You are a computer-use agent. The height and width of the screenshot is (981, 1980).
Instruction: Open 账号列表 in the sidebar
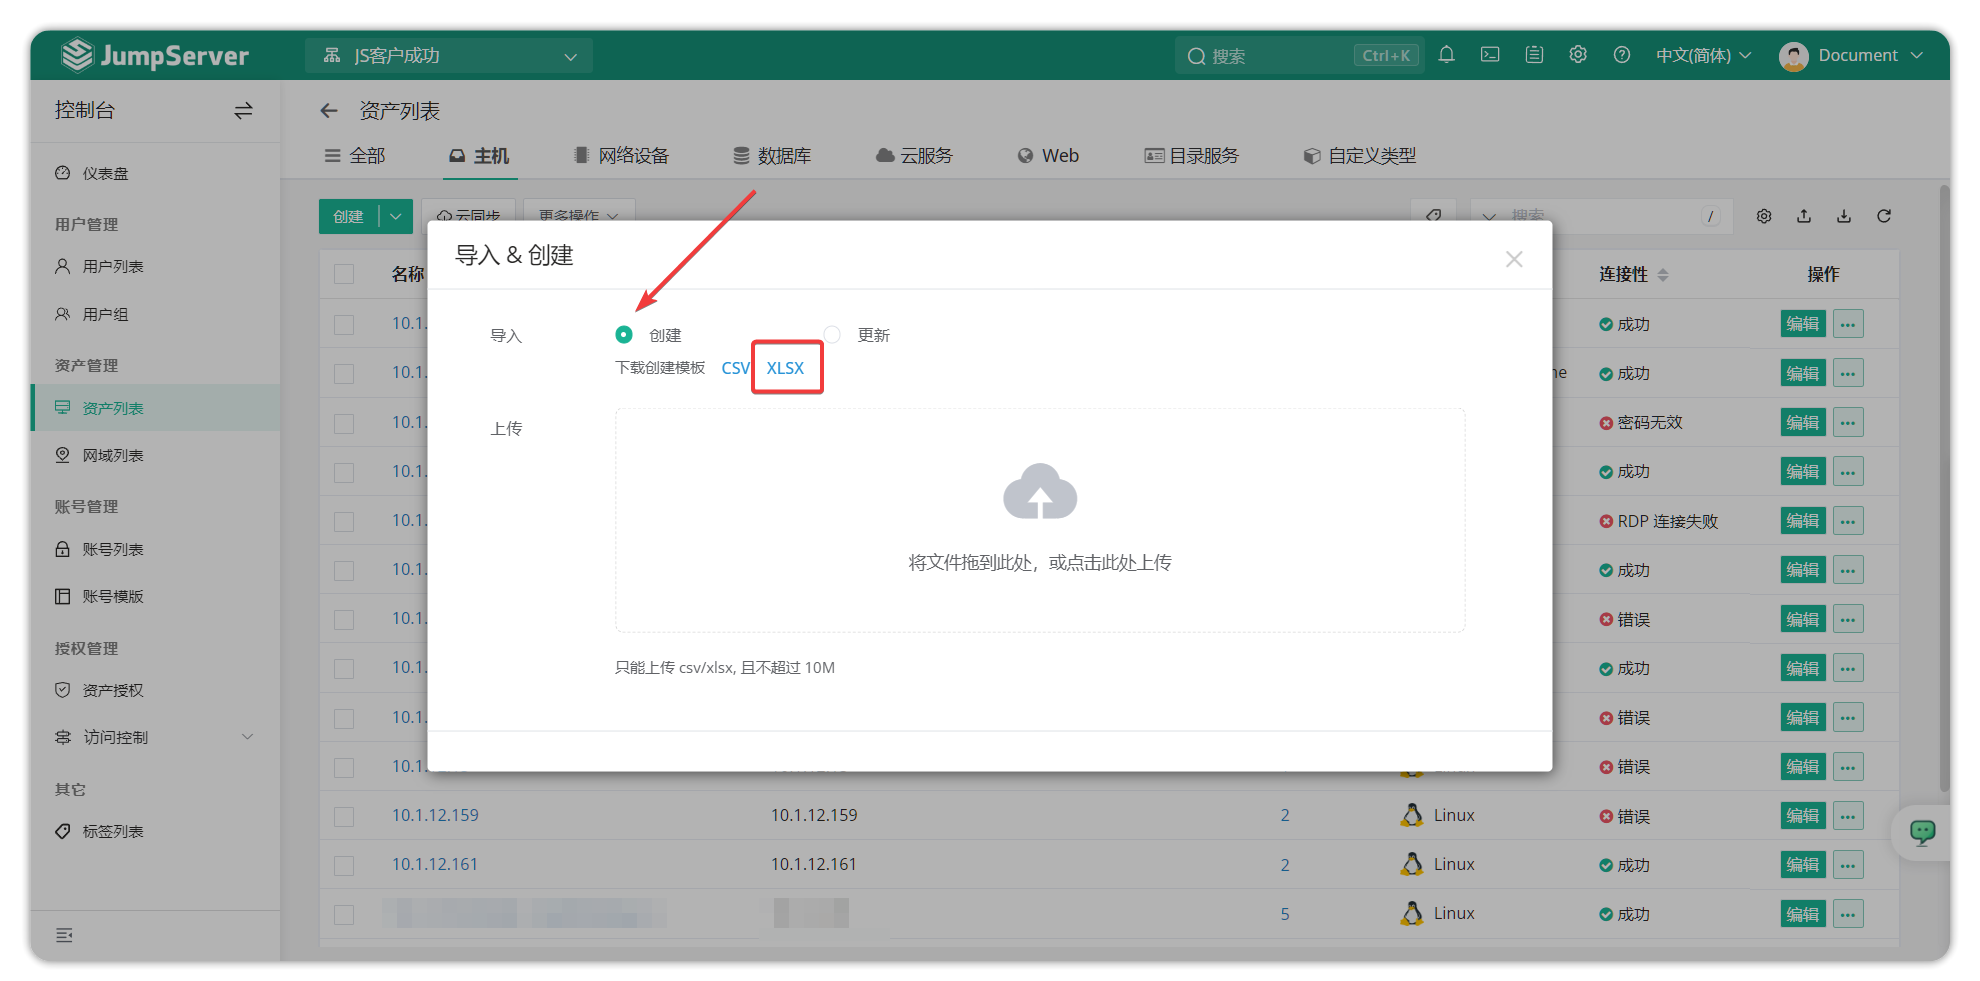coord(113,549)
